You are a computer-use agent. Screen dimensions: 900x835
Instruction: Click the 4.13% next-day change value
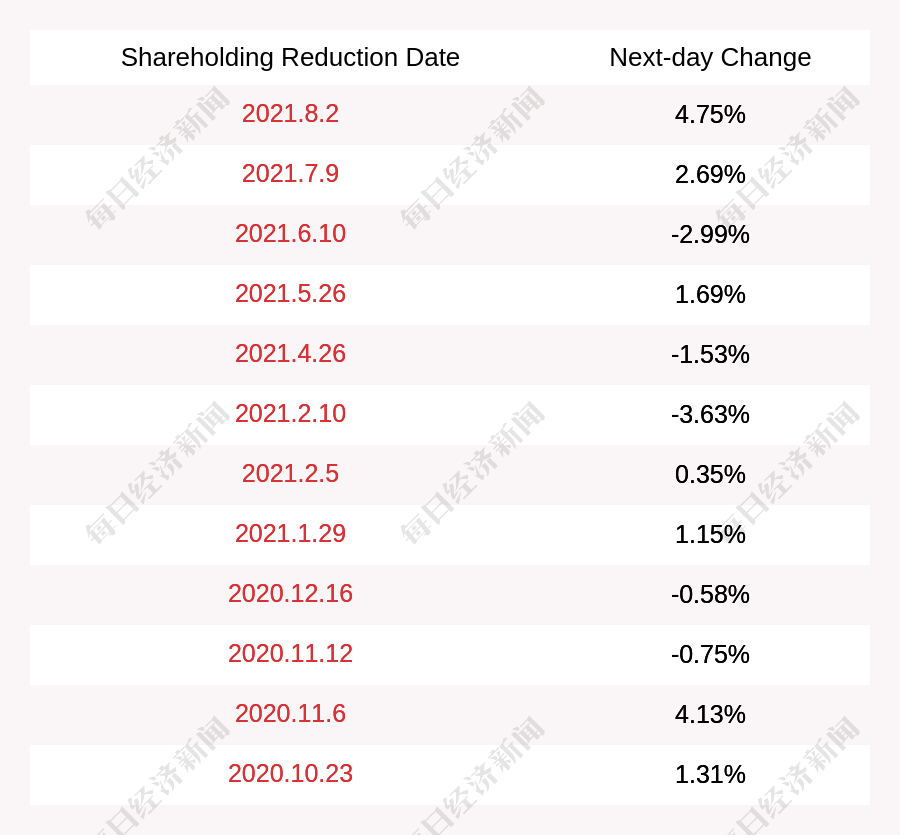(x=710, y=715)
